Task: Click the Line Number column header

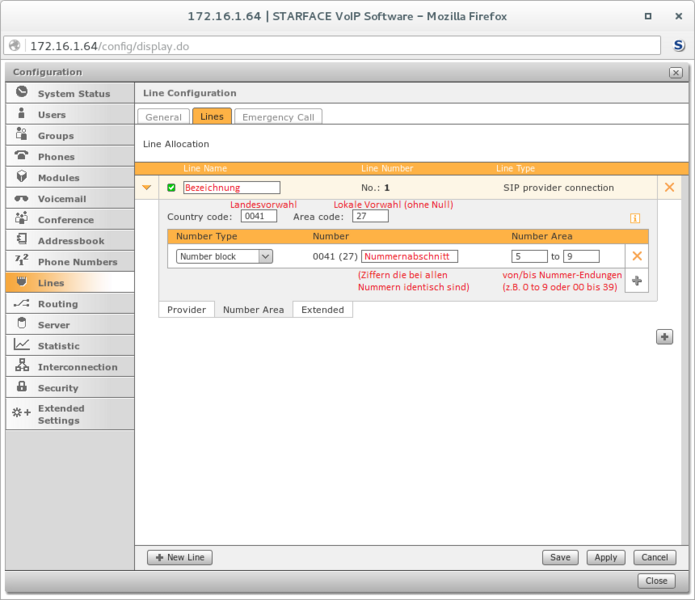Action: (387, 168)
